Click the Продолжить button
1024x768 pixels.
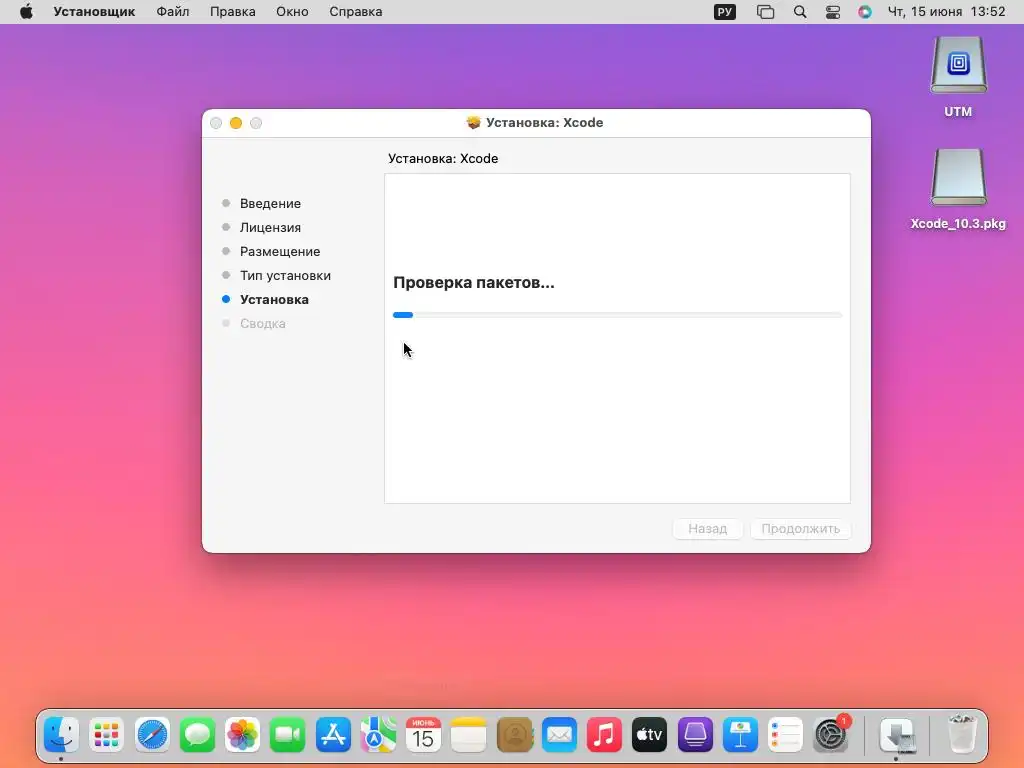point(801,528)
